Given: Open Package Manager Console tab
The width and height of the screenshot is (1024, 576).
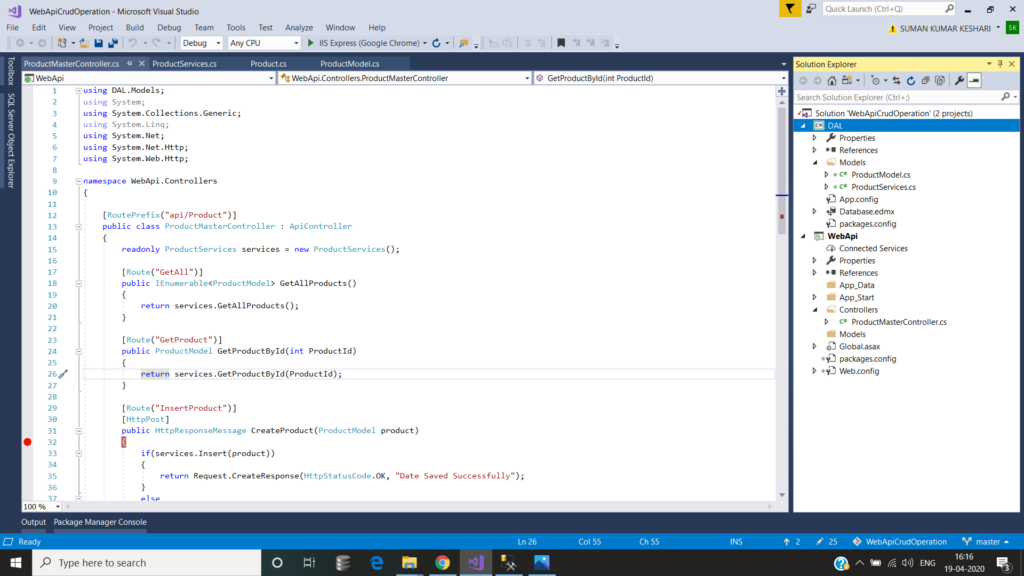Looking at the screenshot, I should click(x=100, y=522).
